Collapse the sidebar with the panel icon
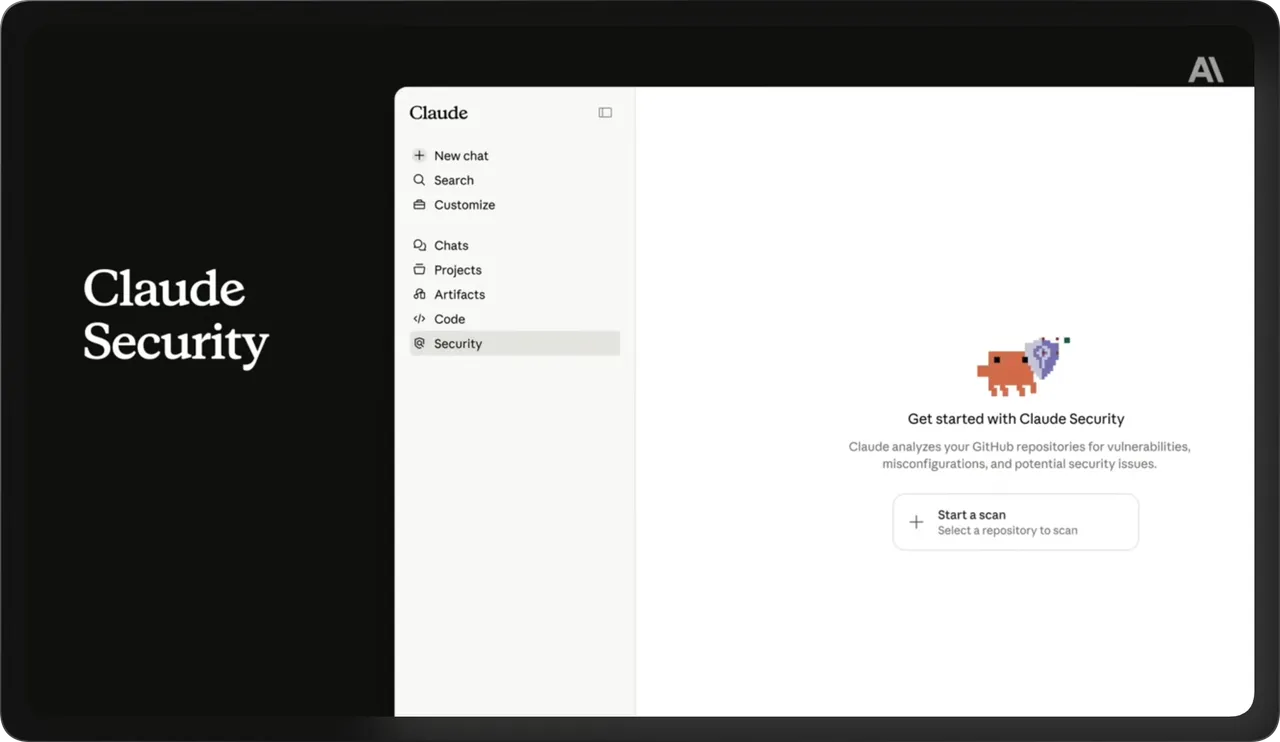The width and height of the screenshot is (1280, 742). (605, 113)
